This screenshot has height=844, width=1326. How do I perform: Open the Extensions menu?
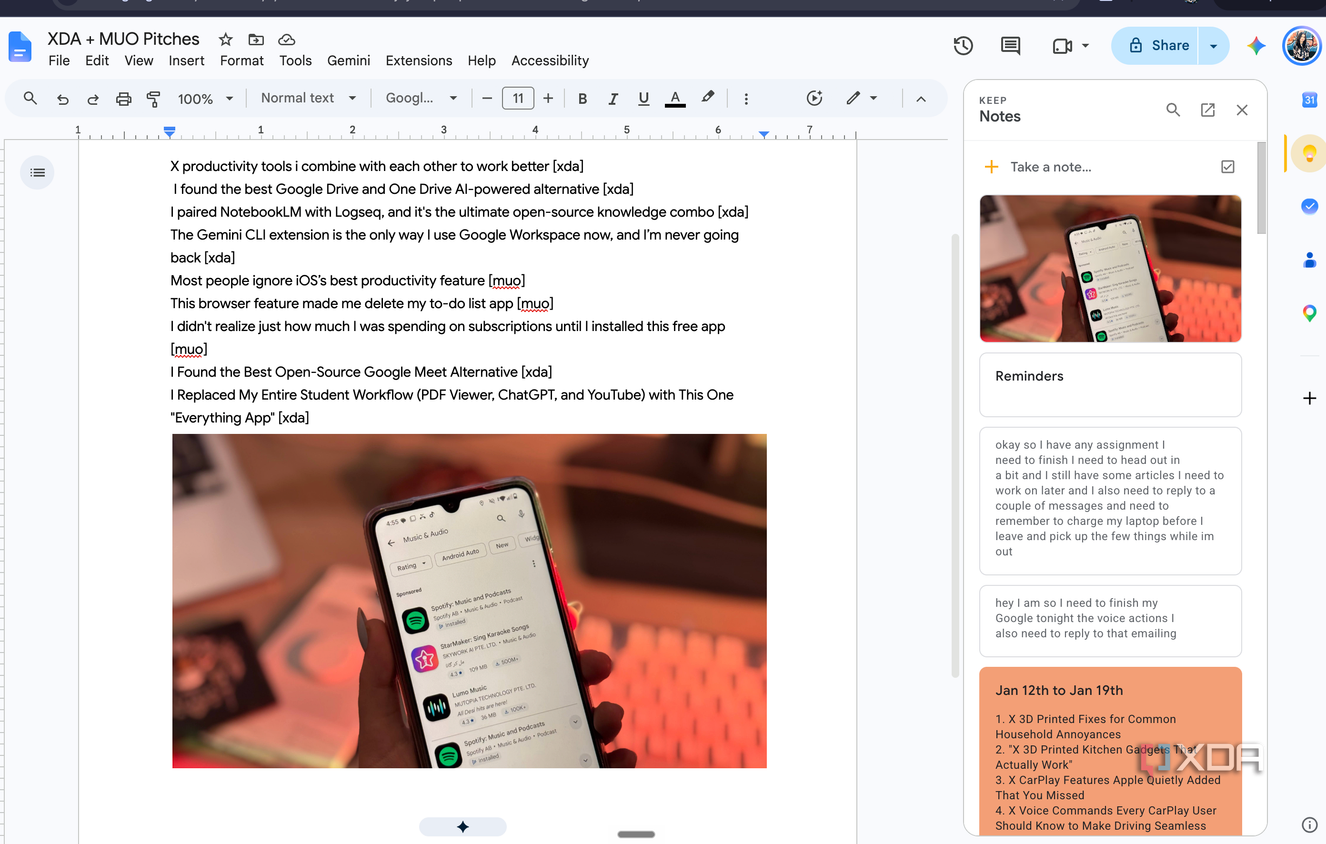(x=419, y=61)
